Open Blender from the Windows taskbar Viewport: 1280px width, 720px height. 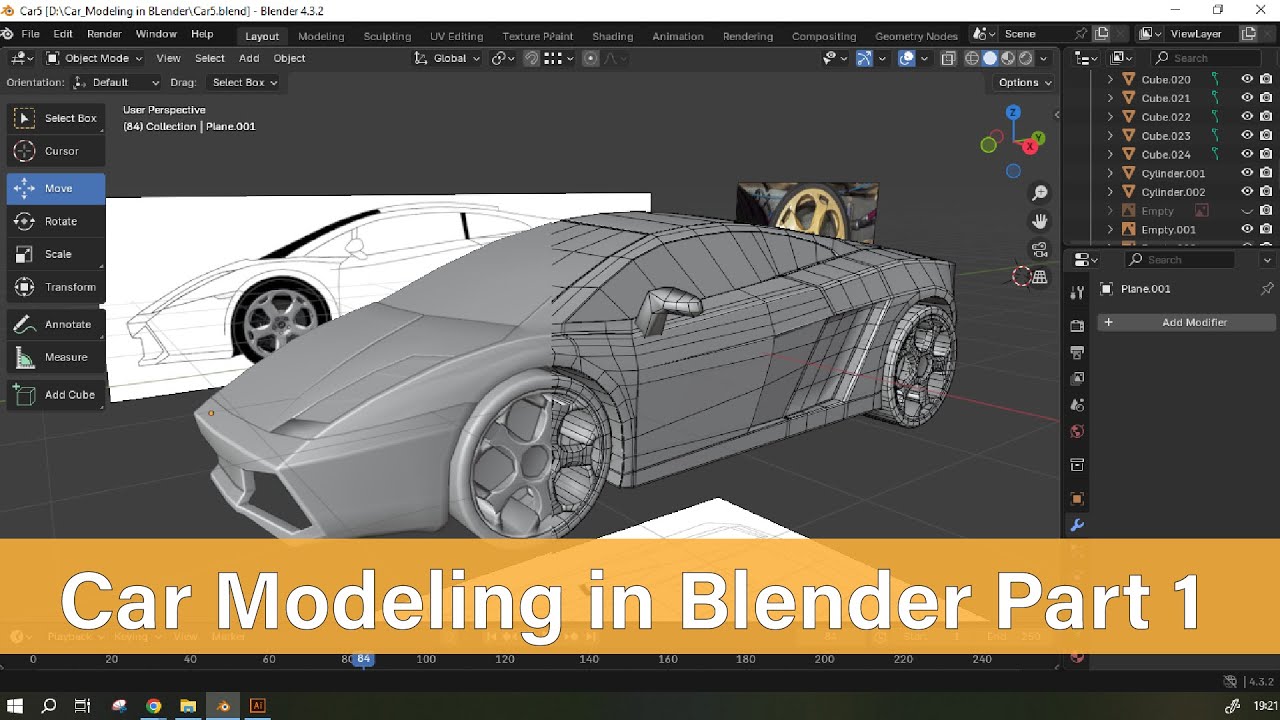223,706
